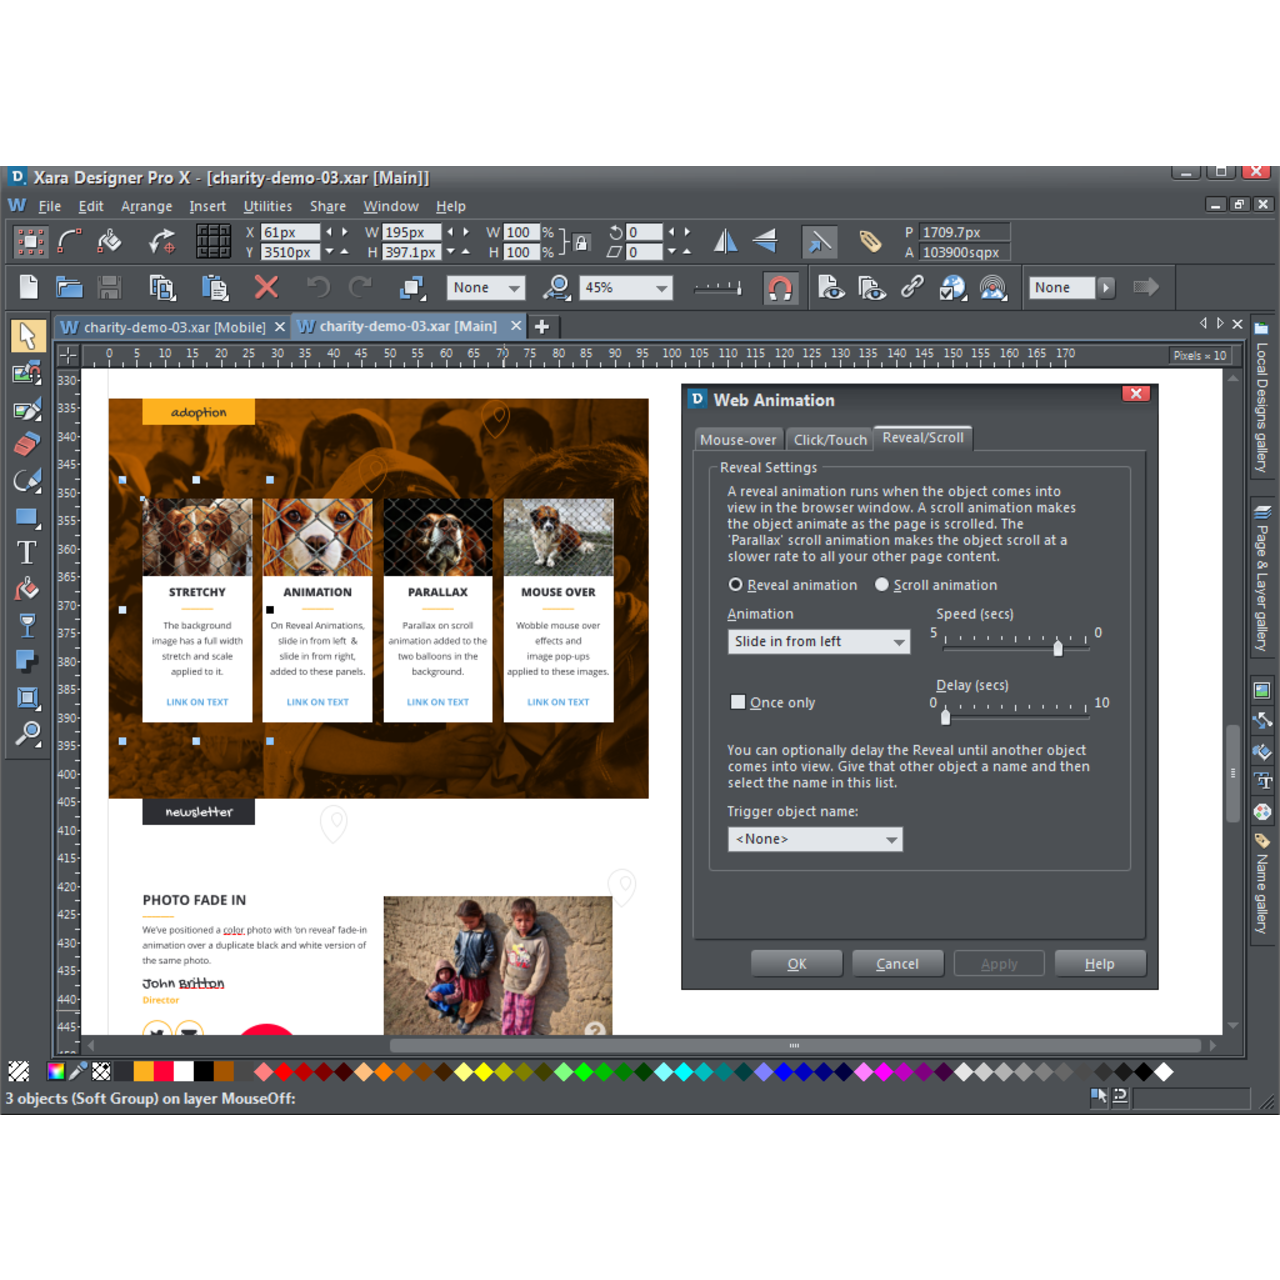Switch to the Click/Touch tab
The image size is (1280, 1280).
[x=829, y=439]
